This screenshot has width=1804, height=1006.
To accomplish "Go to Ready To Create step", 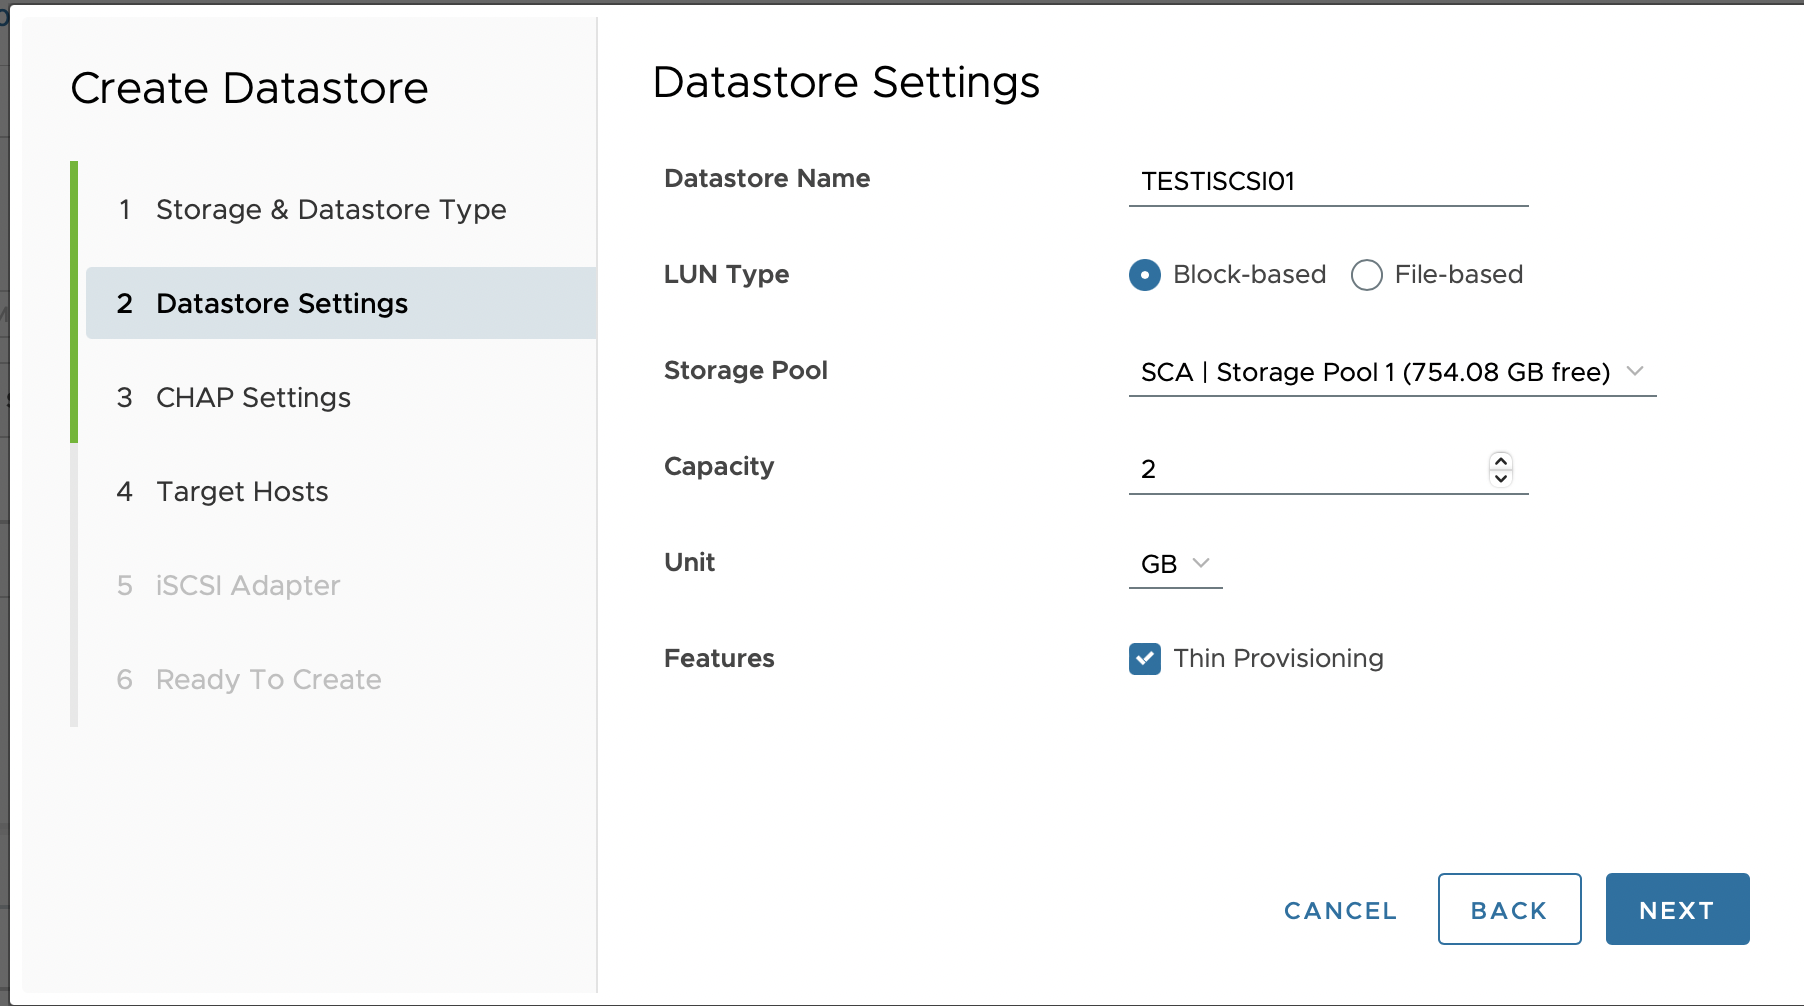I will [x=268, y=680].
